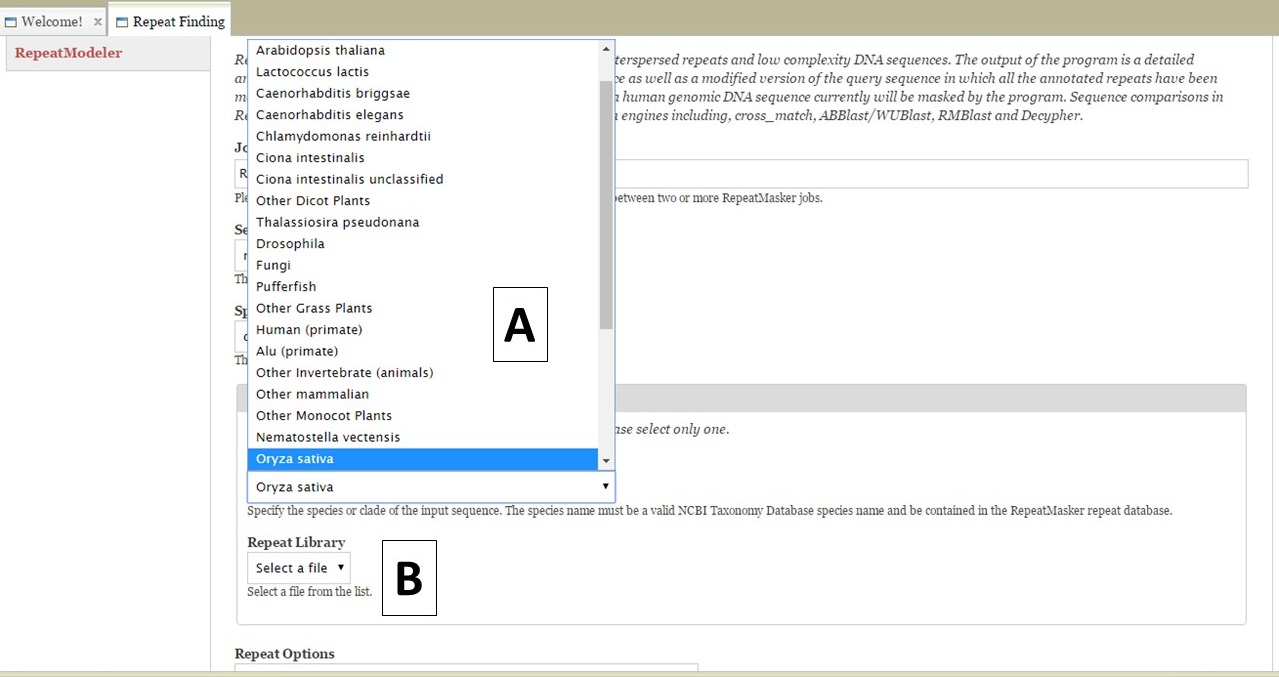Screen dimensions: 1279x677
Task: Pick Thalassiosira pseudonana from the list
Action: pos(424,222)
